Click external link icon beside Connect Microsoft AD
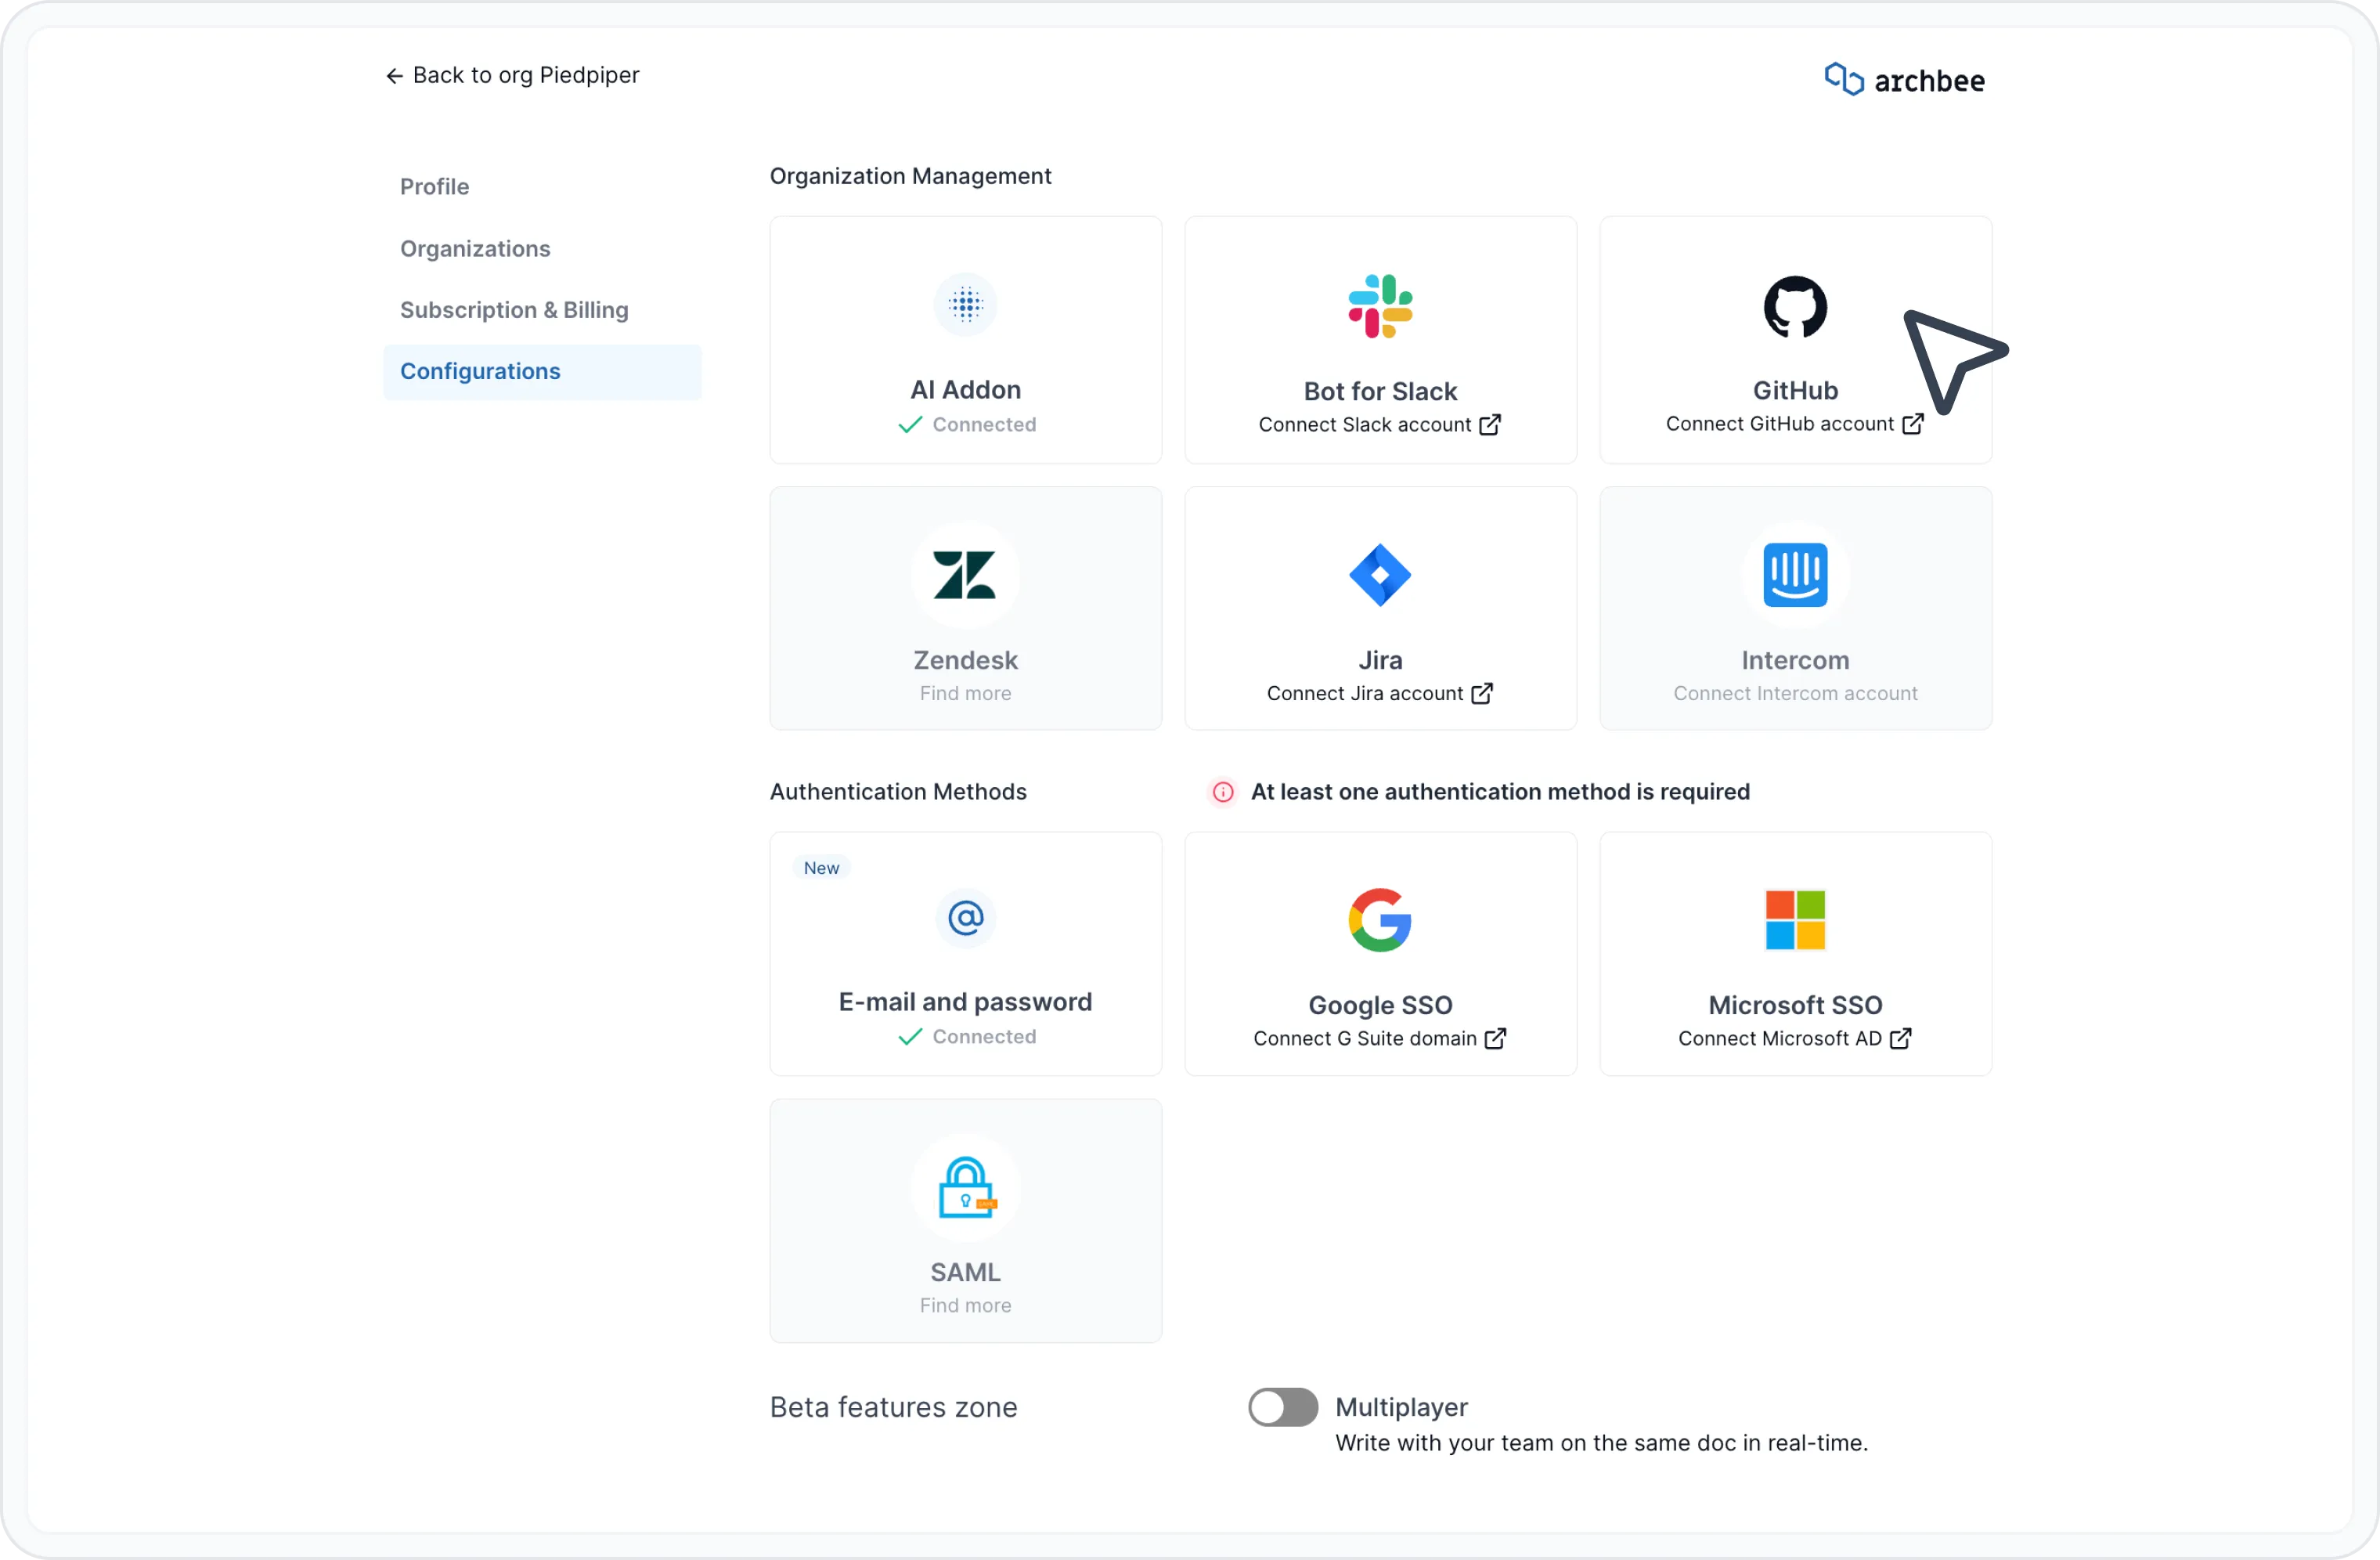The height and width of the screenshot is (1560, 2380). click(x=1901, y=1039)
